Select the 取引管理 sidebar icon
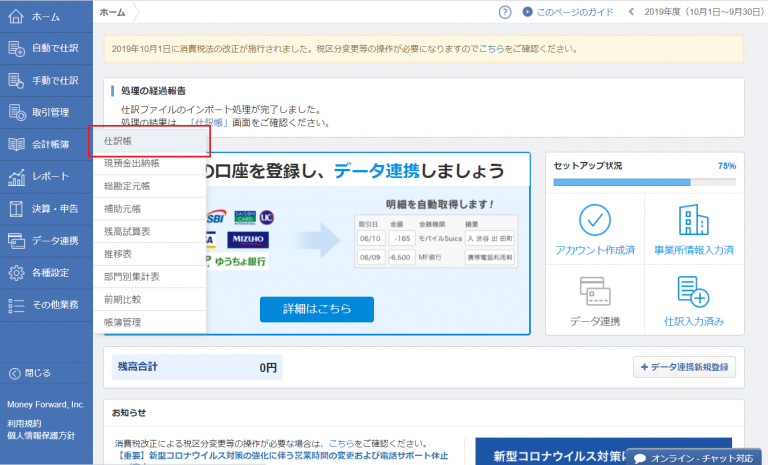This screenshot has width=768, height=465. [16, 112]
